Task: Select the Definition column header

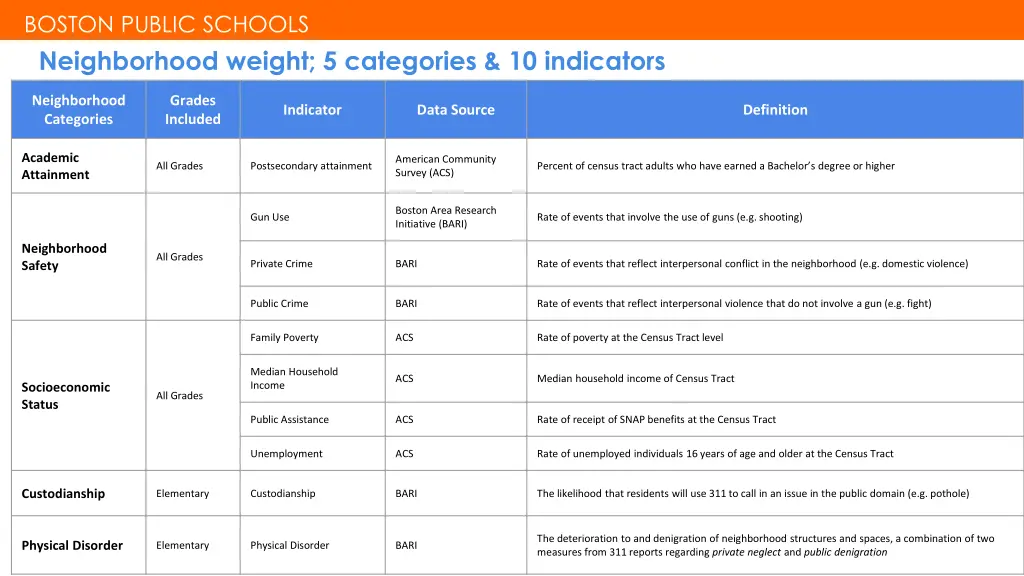Action: [x=775, y=110]
